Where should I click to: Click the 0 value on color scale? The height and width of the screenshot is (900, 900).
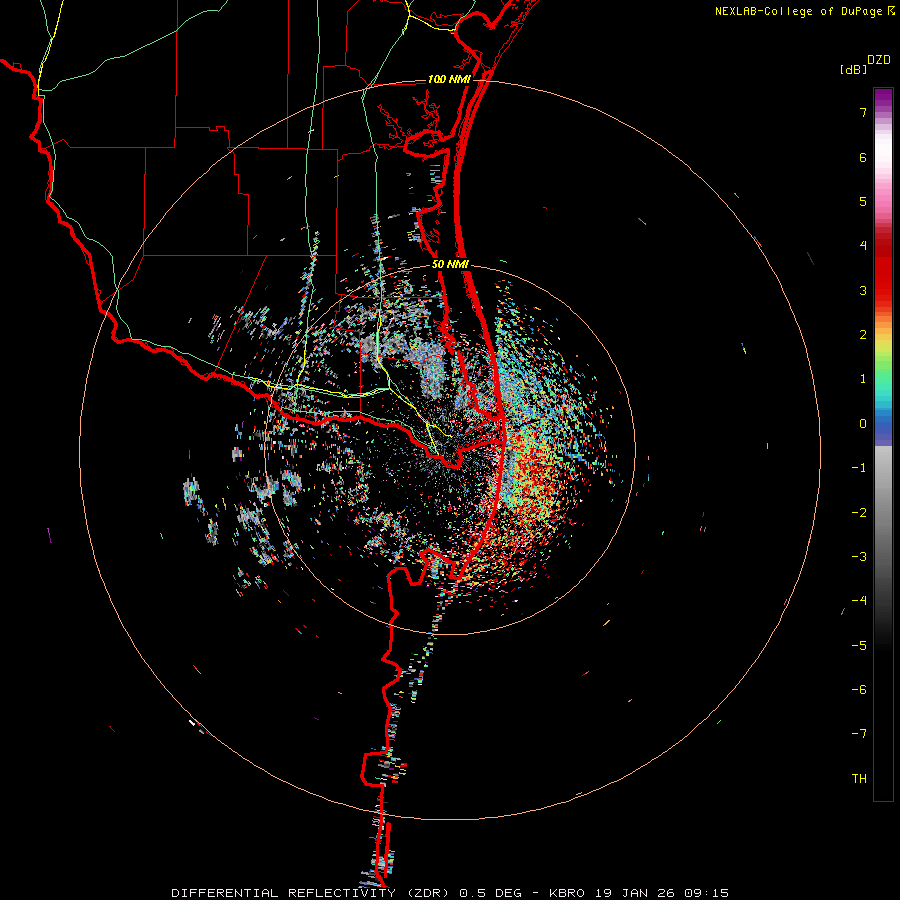tap(863, 424)
